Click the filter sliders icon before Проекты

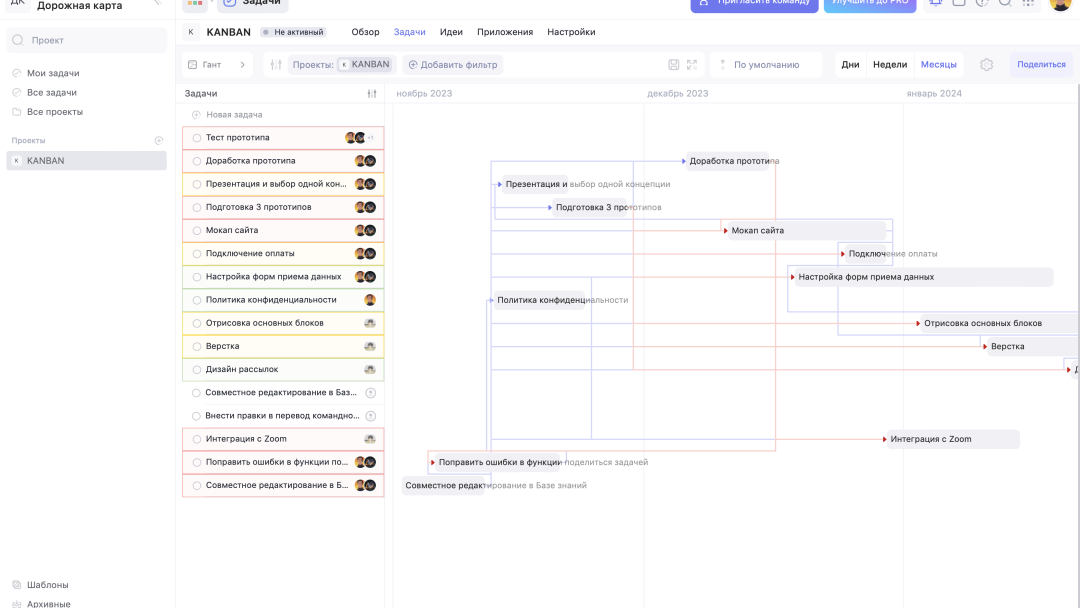coord(277,65)
